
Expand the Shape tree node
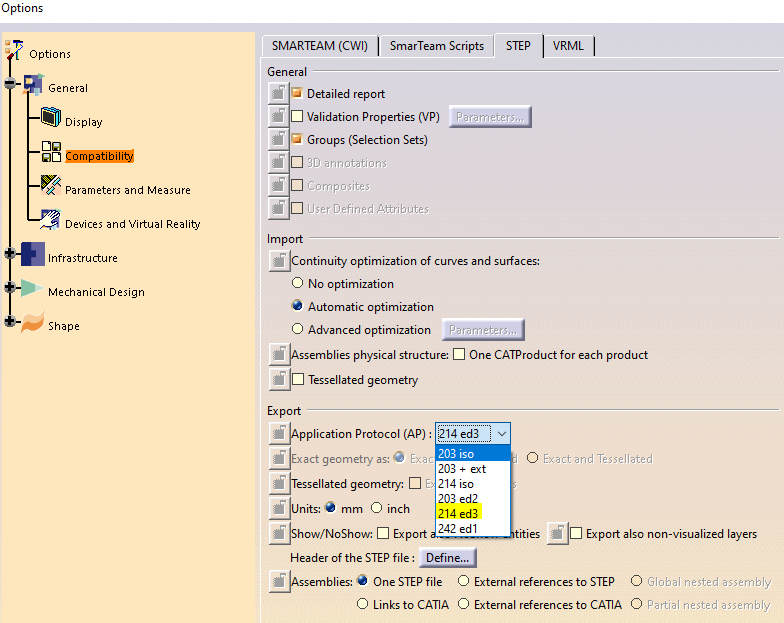[x=10, y=321]
